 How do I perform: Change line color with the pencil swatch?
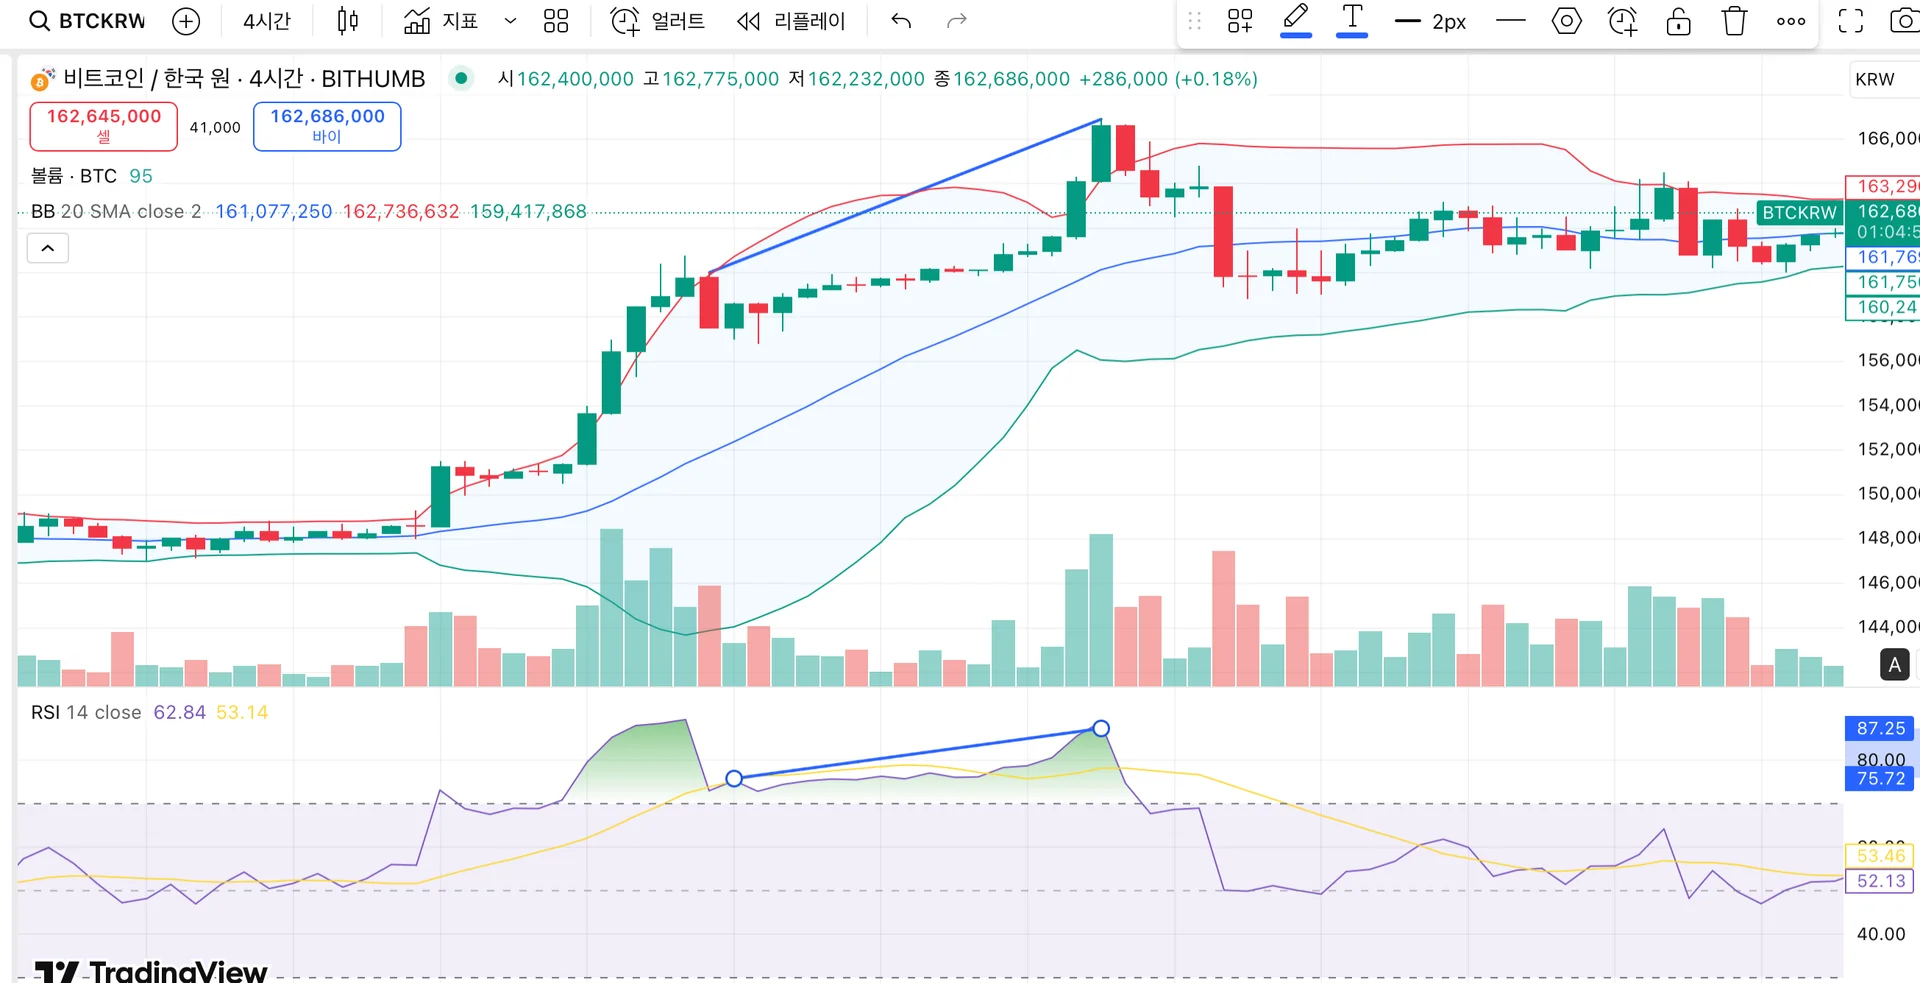(x=1296, y=20)
